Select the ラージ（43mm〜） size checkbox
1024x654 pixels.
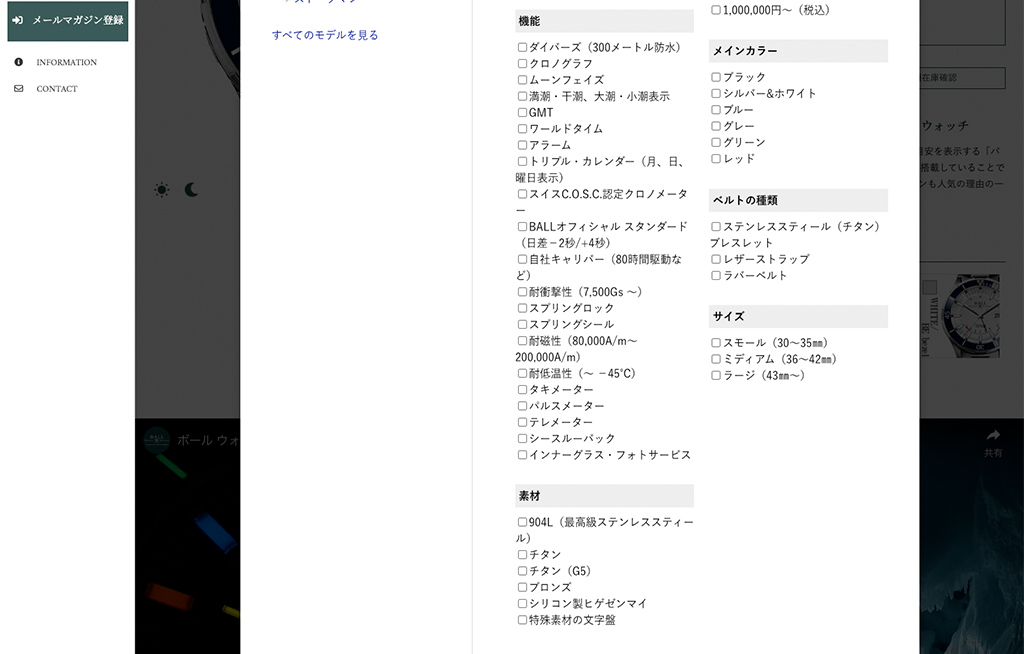(x=716, y=376)
